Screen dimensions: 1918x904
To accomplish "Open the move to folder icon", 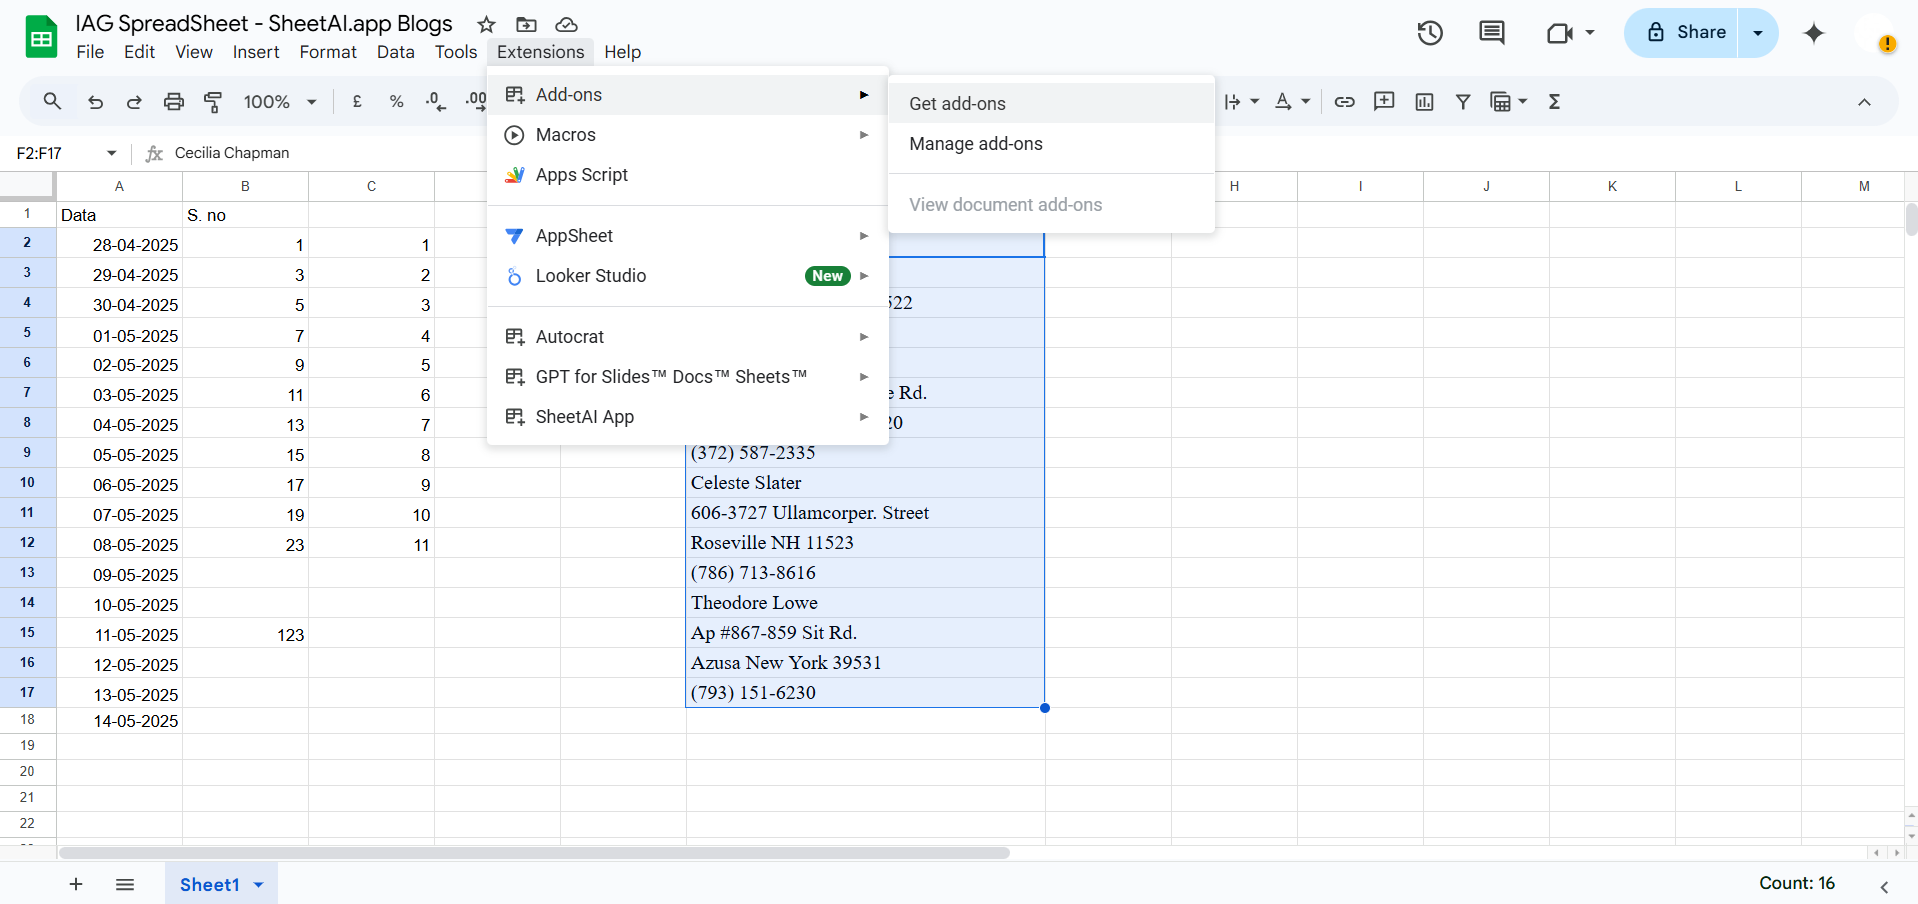I will pyautogui.click(x=526, y=24).
